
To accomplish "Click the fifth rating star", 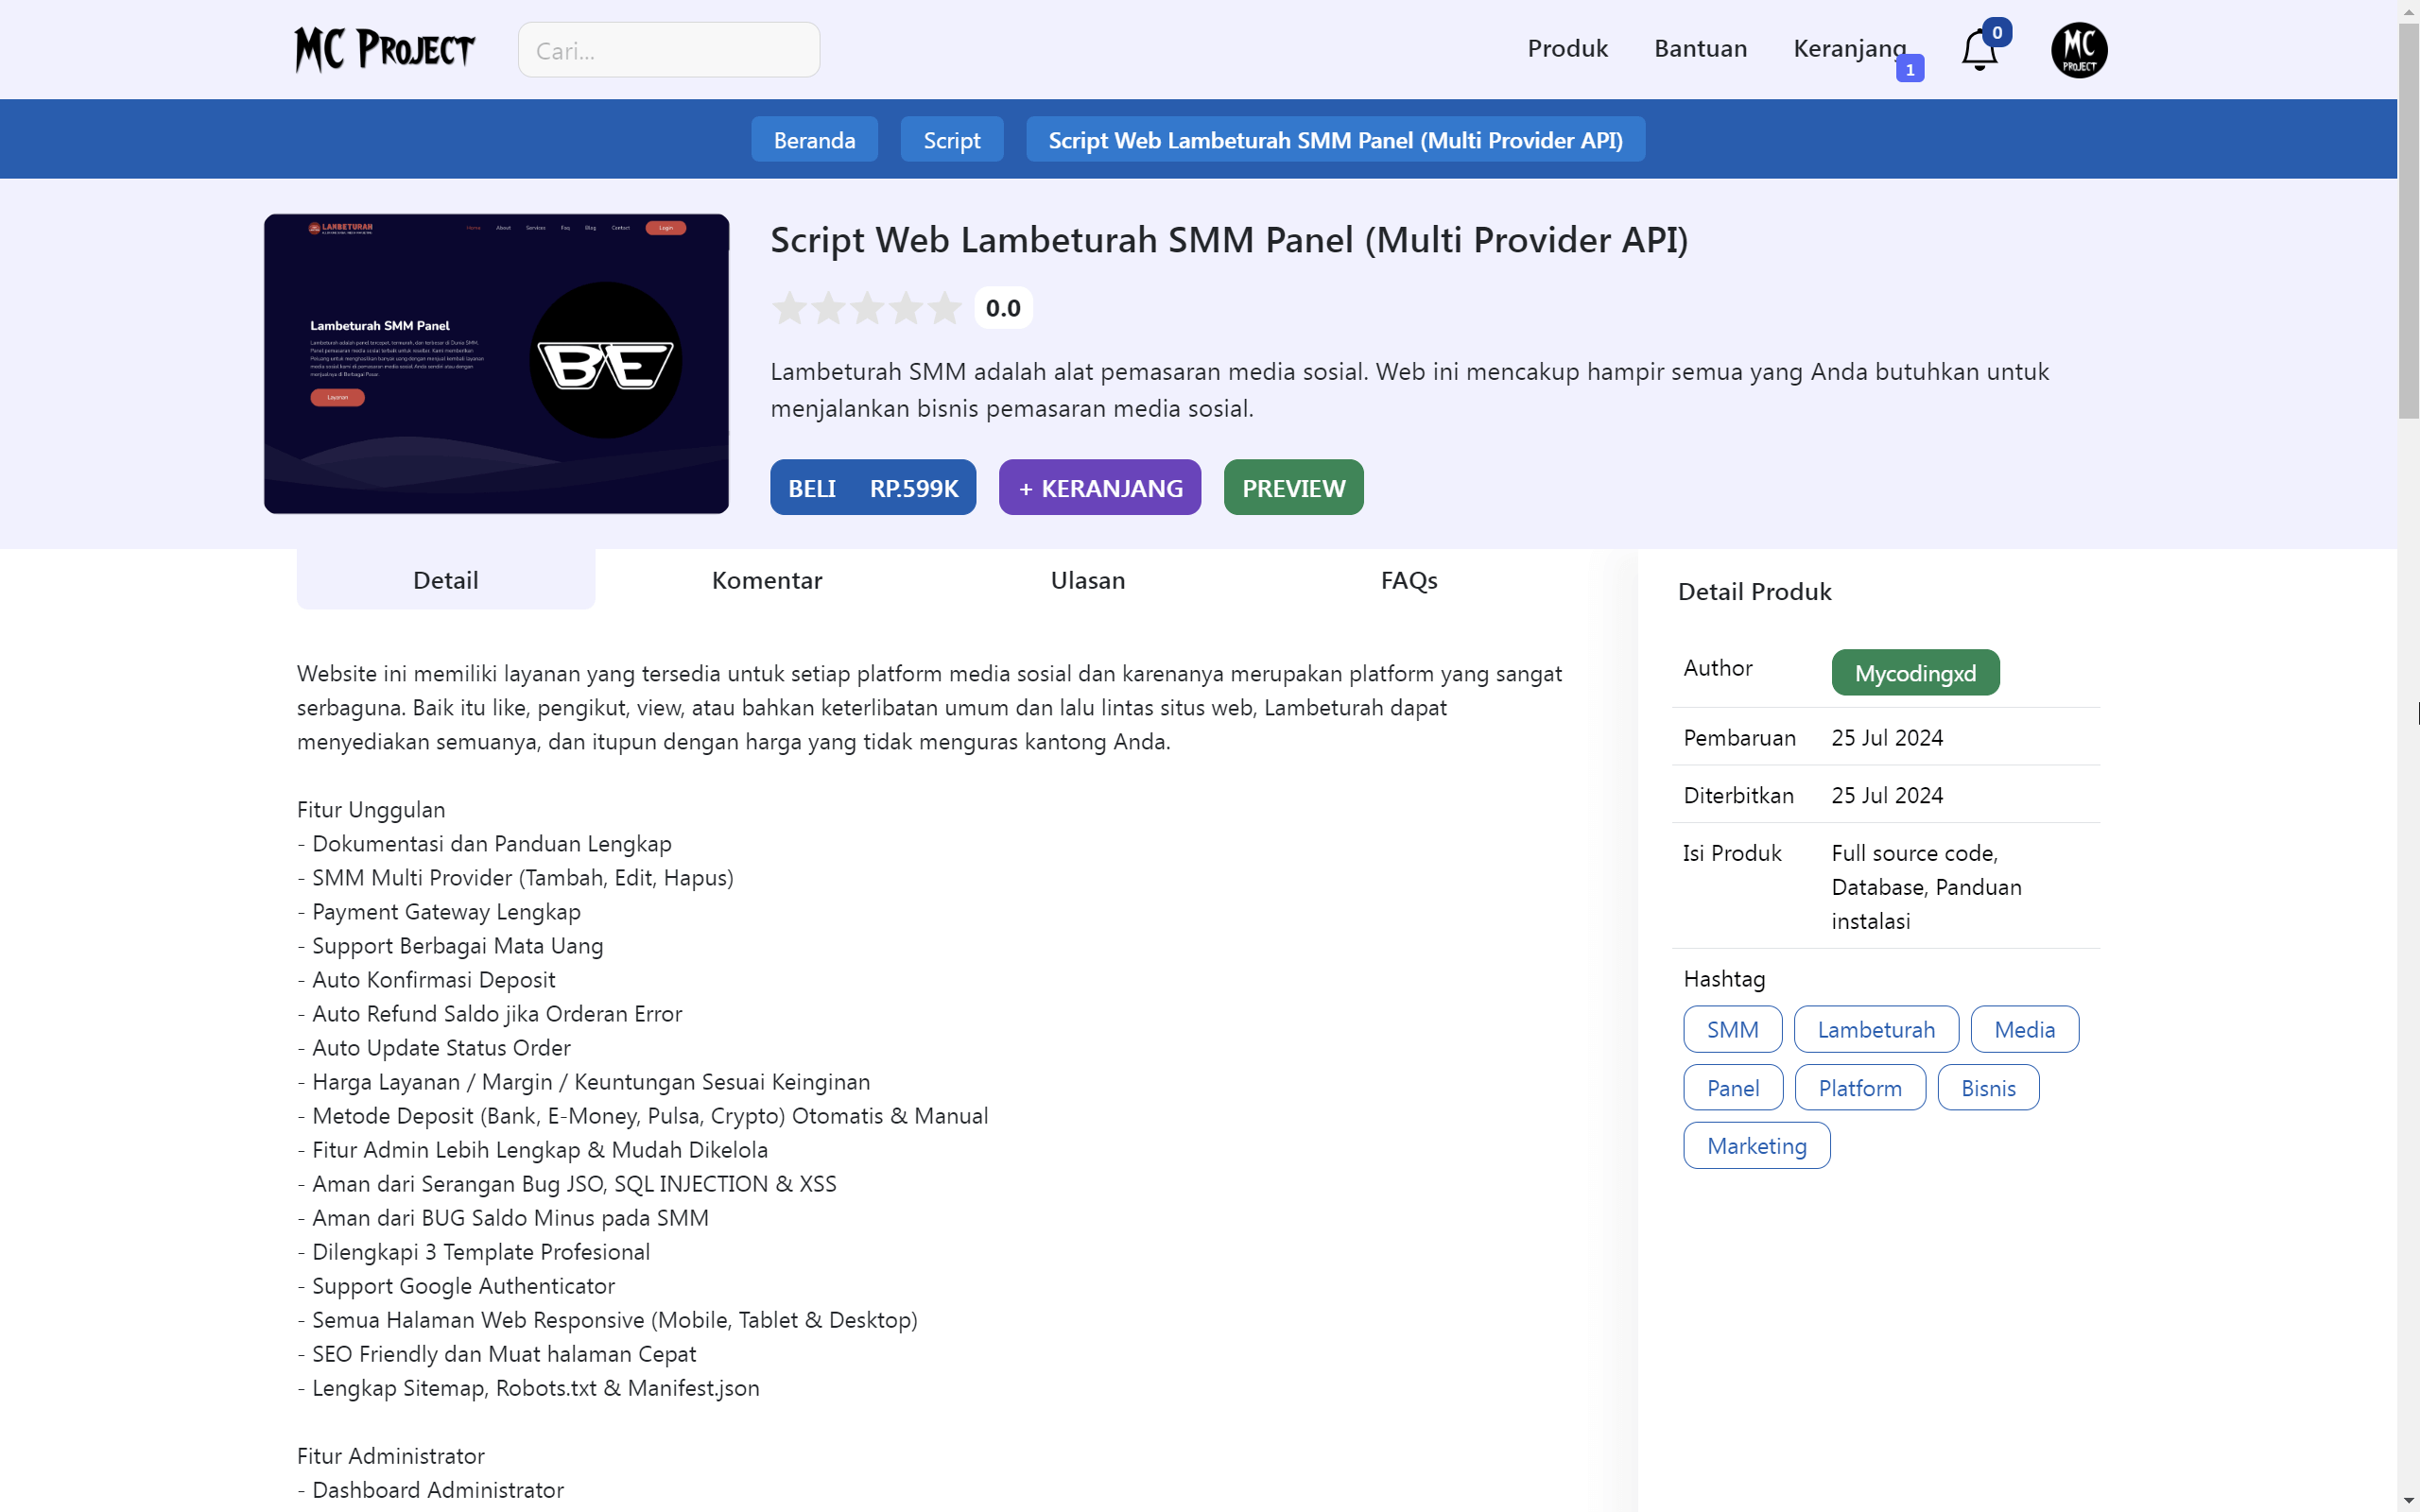I will (945, 308).
